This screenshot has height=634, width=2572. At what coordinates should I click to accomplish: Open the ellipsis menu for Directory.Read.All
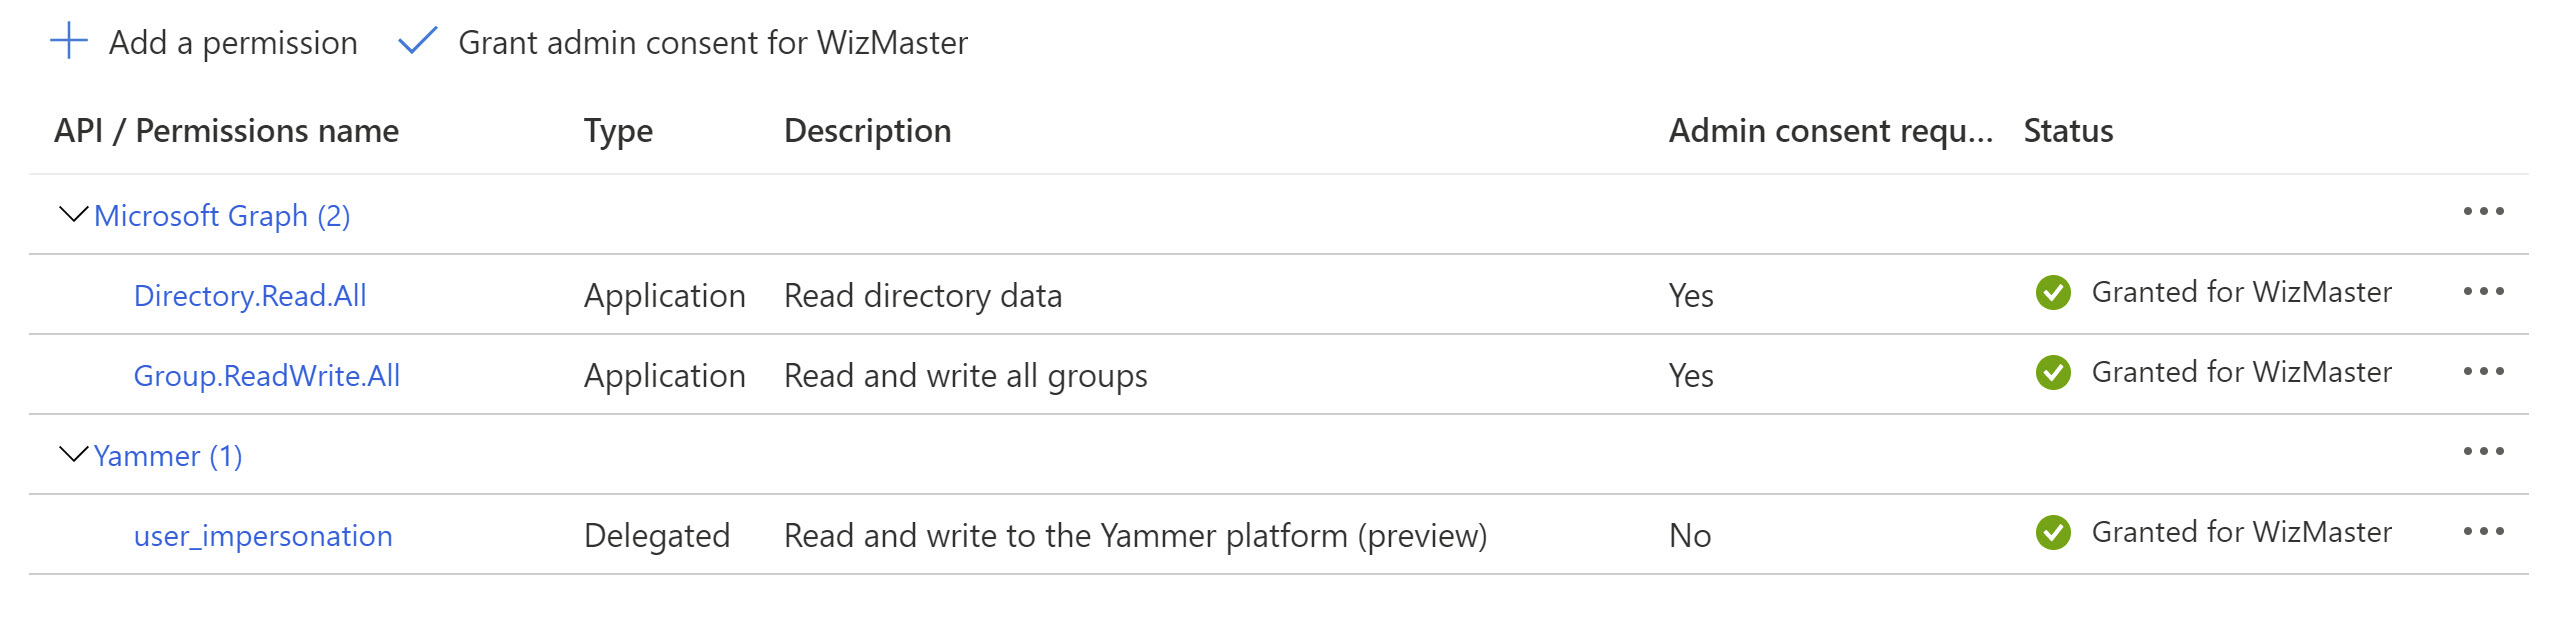[x=2483, y=291]
